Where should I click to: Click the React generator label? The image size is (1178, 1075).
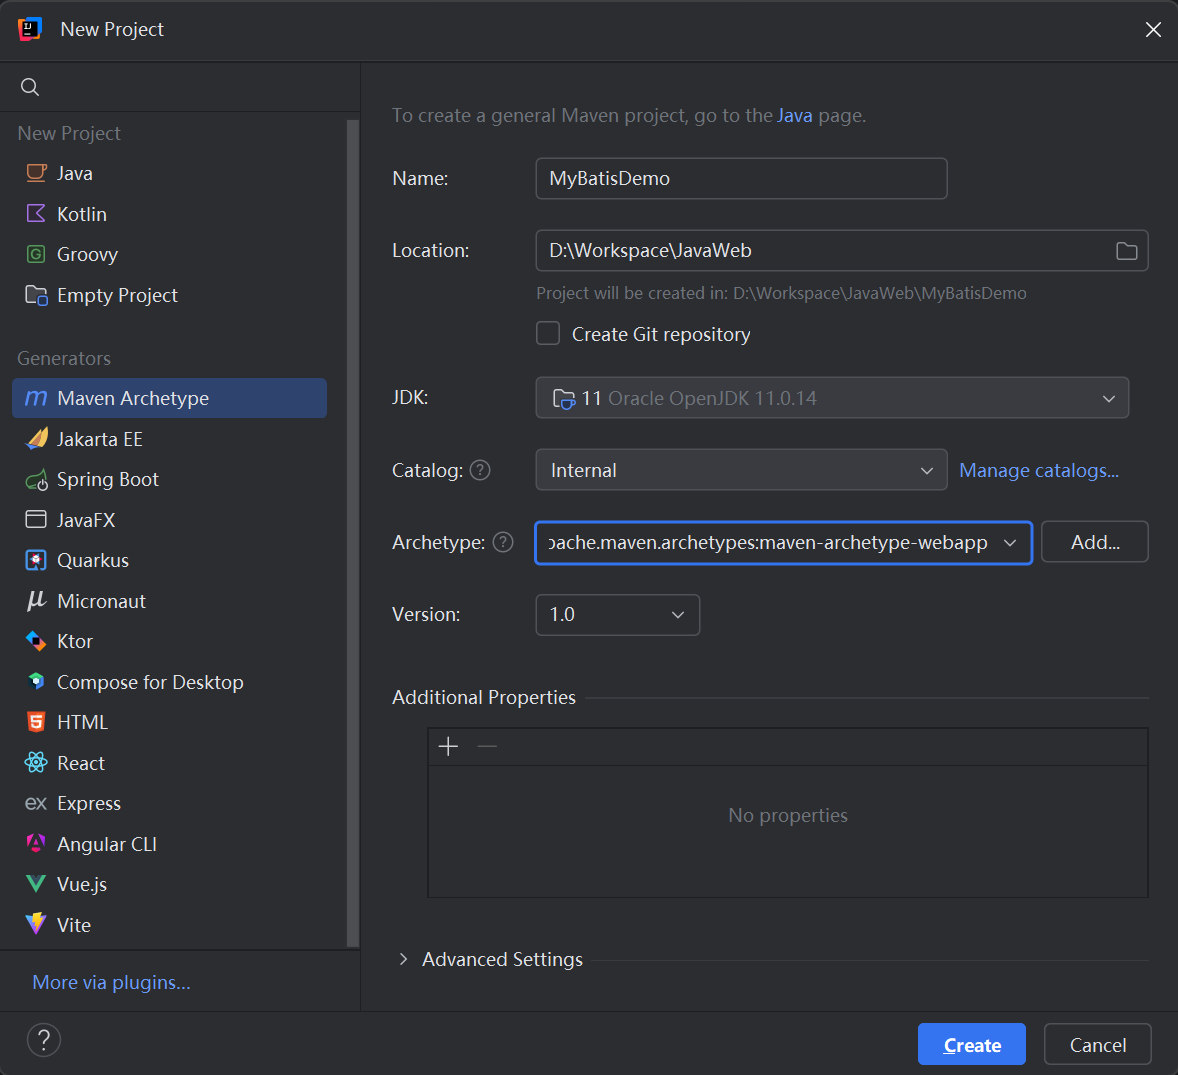[81, 762]
